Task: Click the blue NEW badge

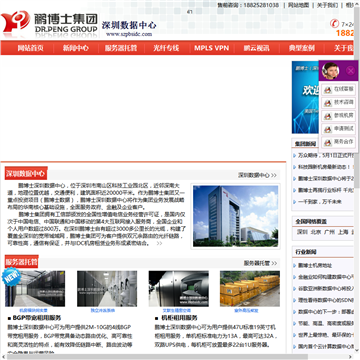Action: [11, 276]
